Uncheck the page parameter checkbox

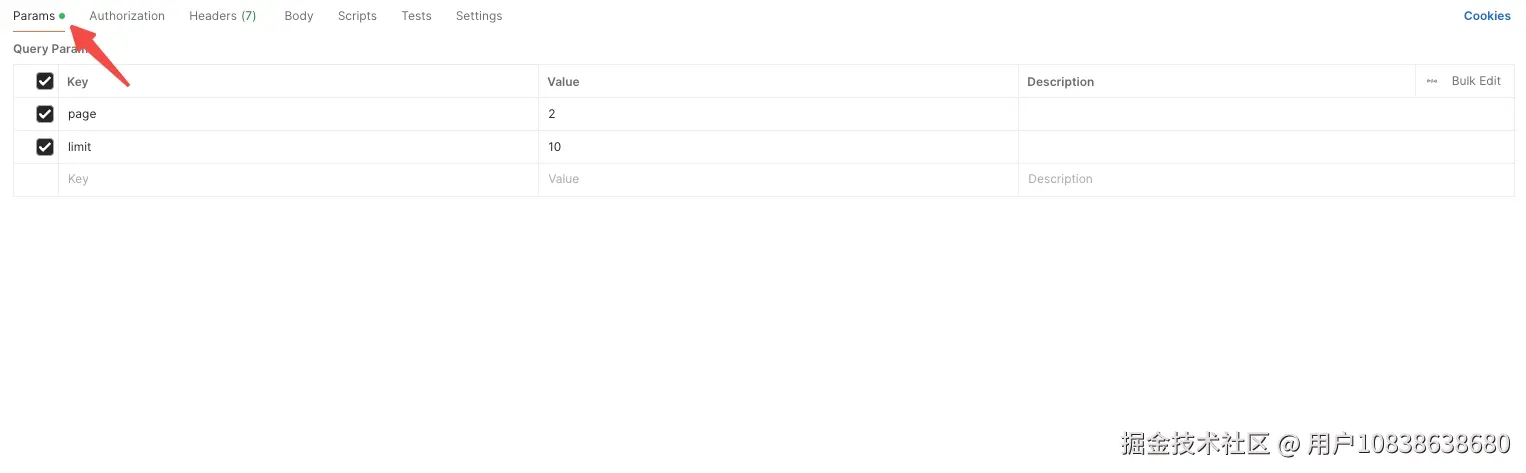click(45, 114)
